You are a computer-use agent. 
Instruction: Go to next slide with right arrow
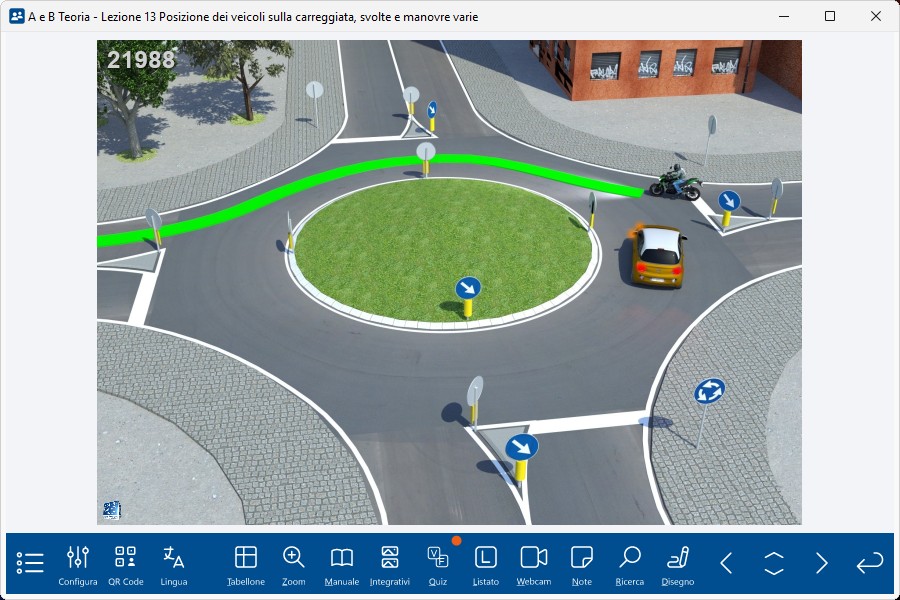pyautogui.click(x=822, y=563)
